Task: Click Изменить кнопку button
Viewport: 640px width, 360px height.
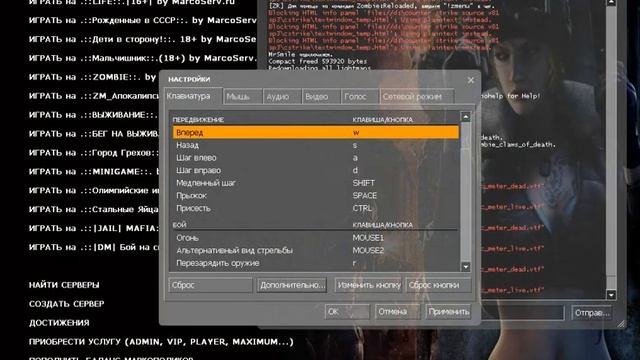Action: coord(369,285)
